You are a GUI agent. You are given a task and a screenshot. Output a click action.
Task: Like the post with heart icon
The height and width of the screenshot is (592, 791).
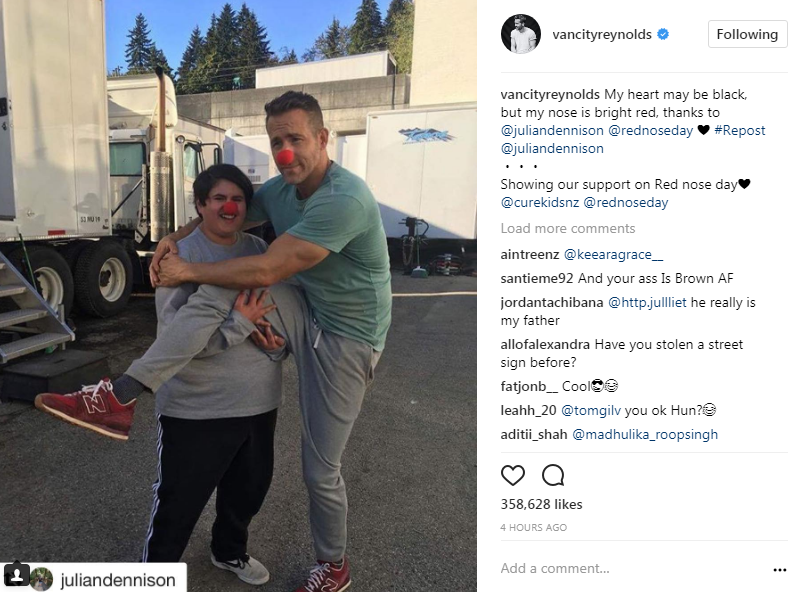pyautogui.click(x=513, y=475)
